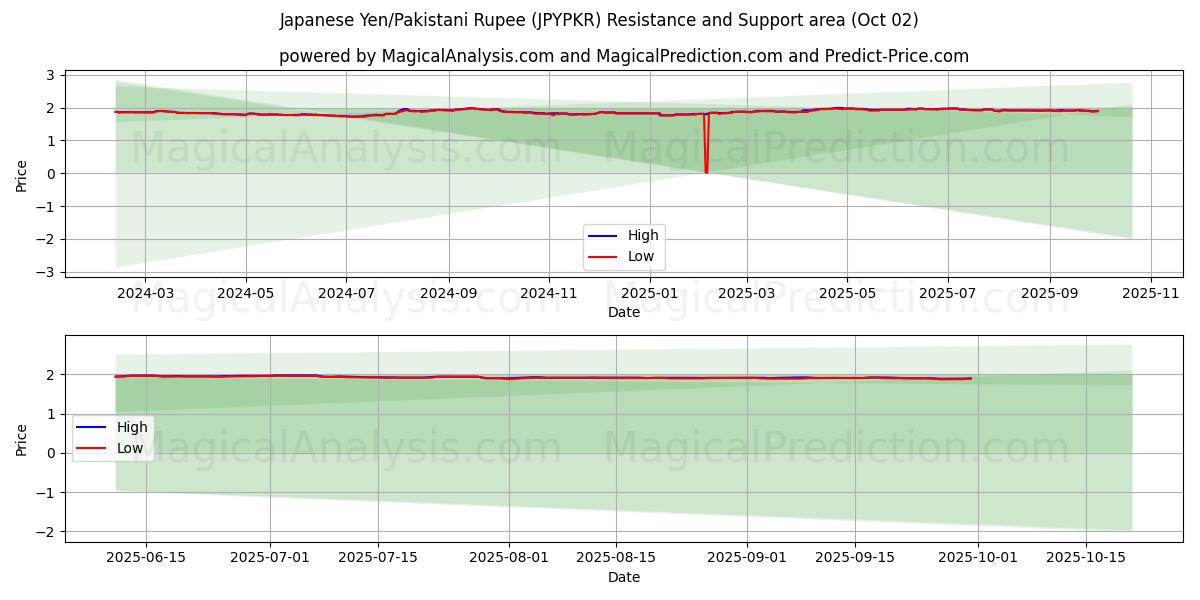Viewport: 1200px width, 600px height.
Task: Click the 2025-10-15 tick label on bottom chart
Action: pyautogui.click(x=1086, y=558)
